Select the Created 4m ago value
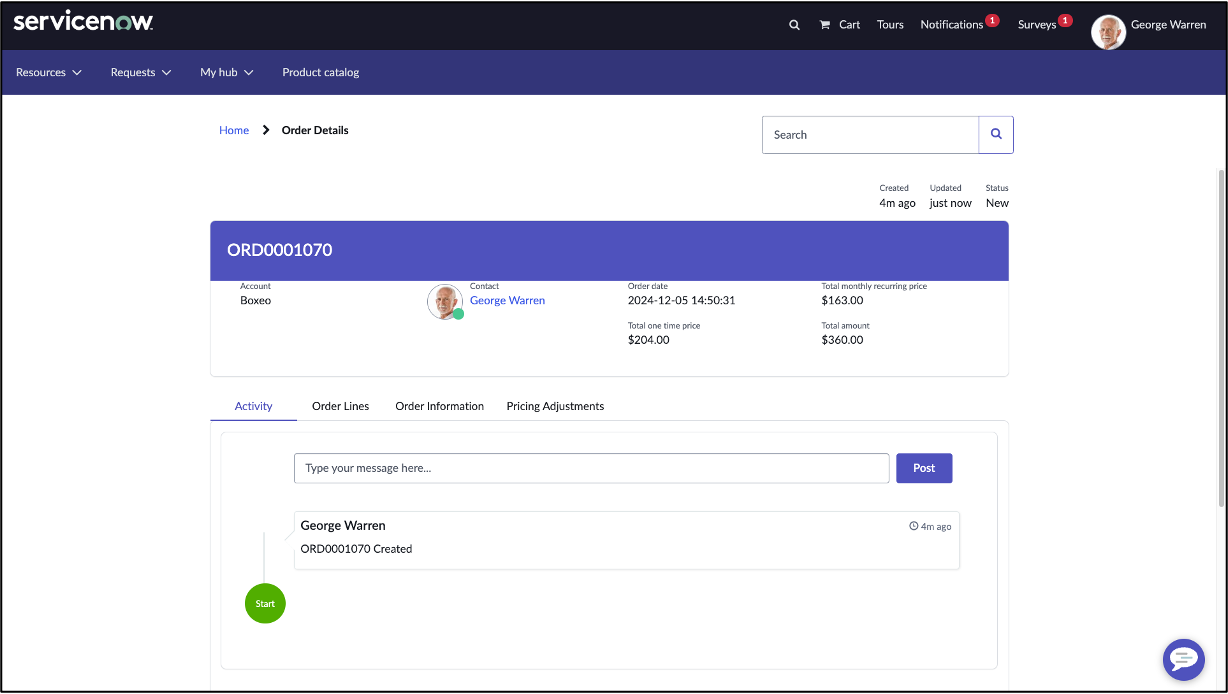Screen dimensions: 1228x694 tap(898, 203)
